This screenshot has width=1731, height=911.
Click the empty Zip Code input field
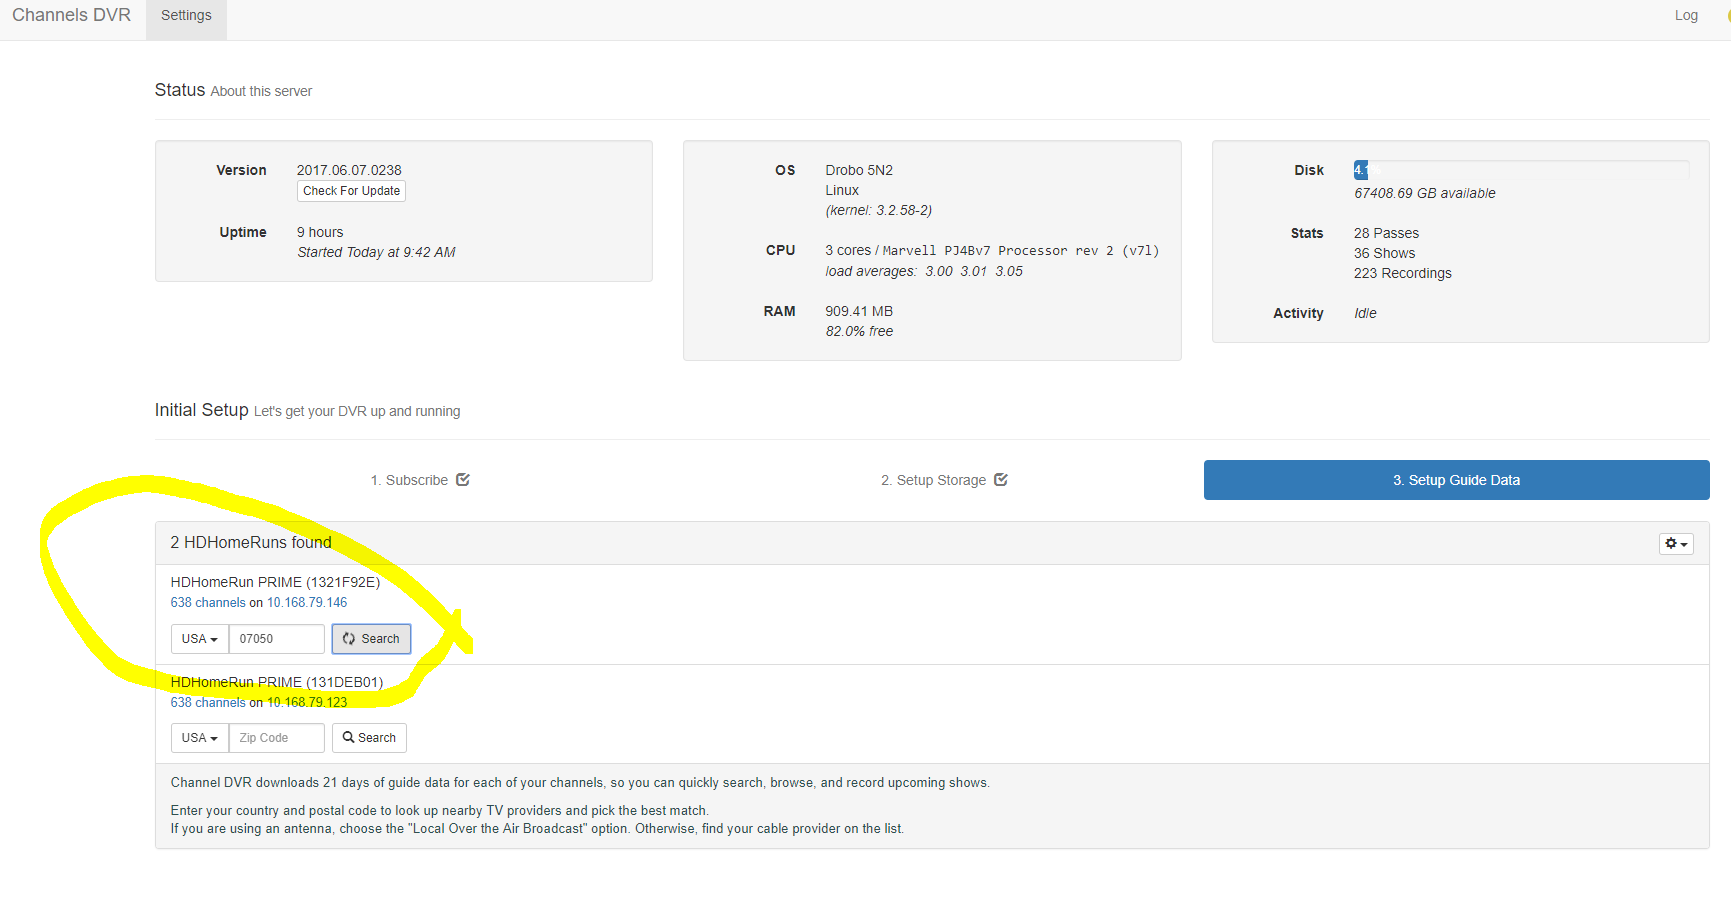pos(276,738)
